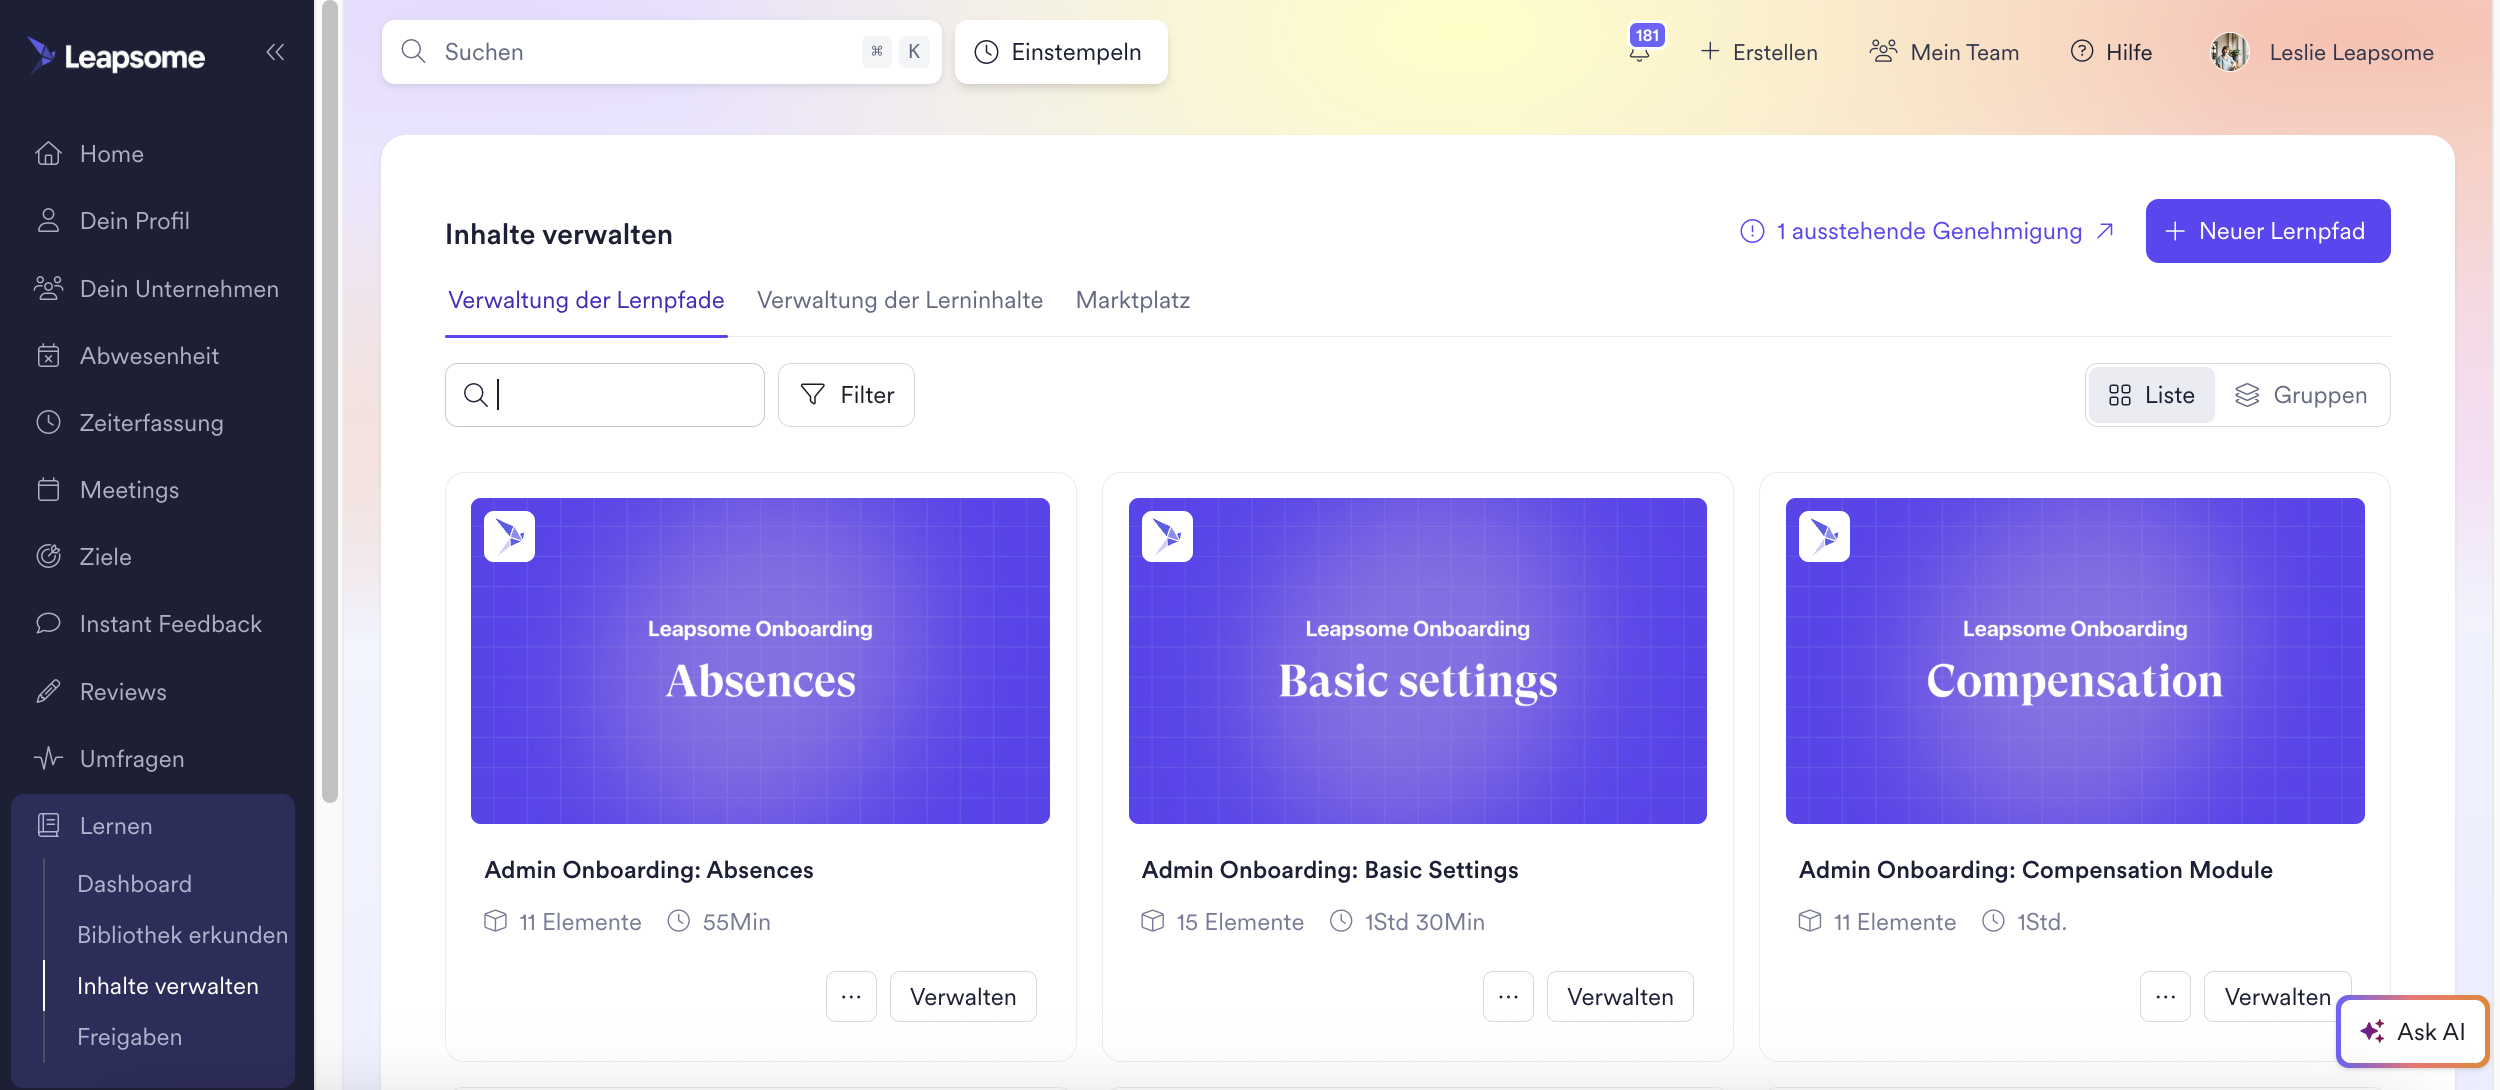This screenshot has width=2500, height=1090.
Task: Click the clock icon in the Einstempeln button
Action: [986, 52]
